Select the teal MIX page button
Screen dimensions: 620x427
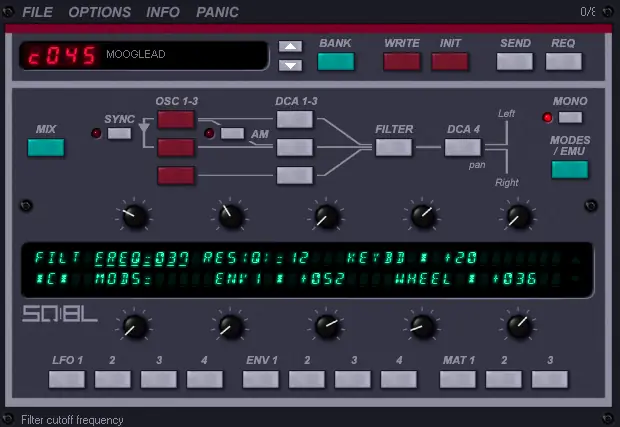click(x=46, y=147)
